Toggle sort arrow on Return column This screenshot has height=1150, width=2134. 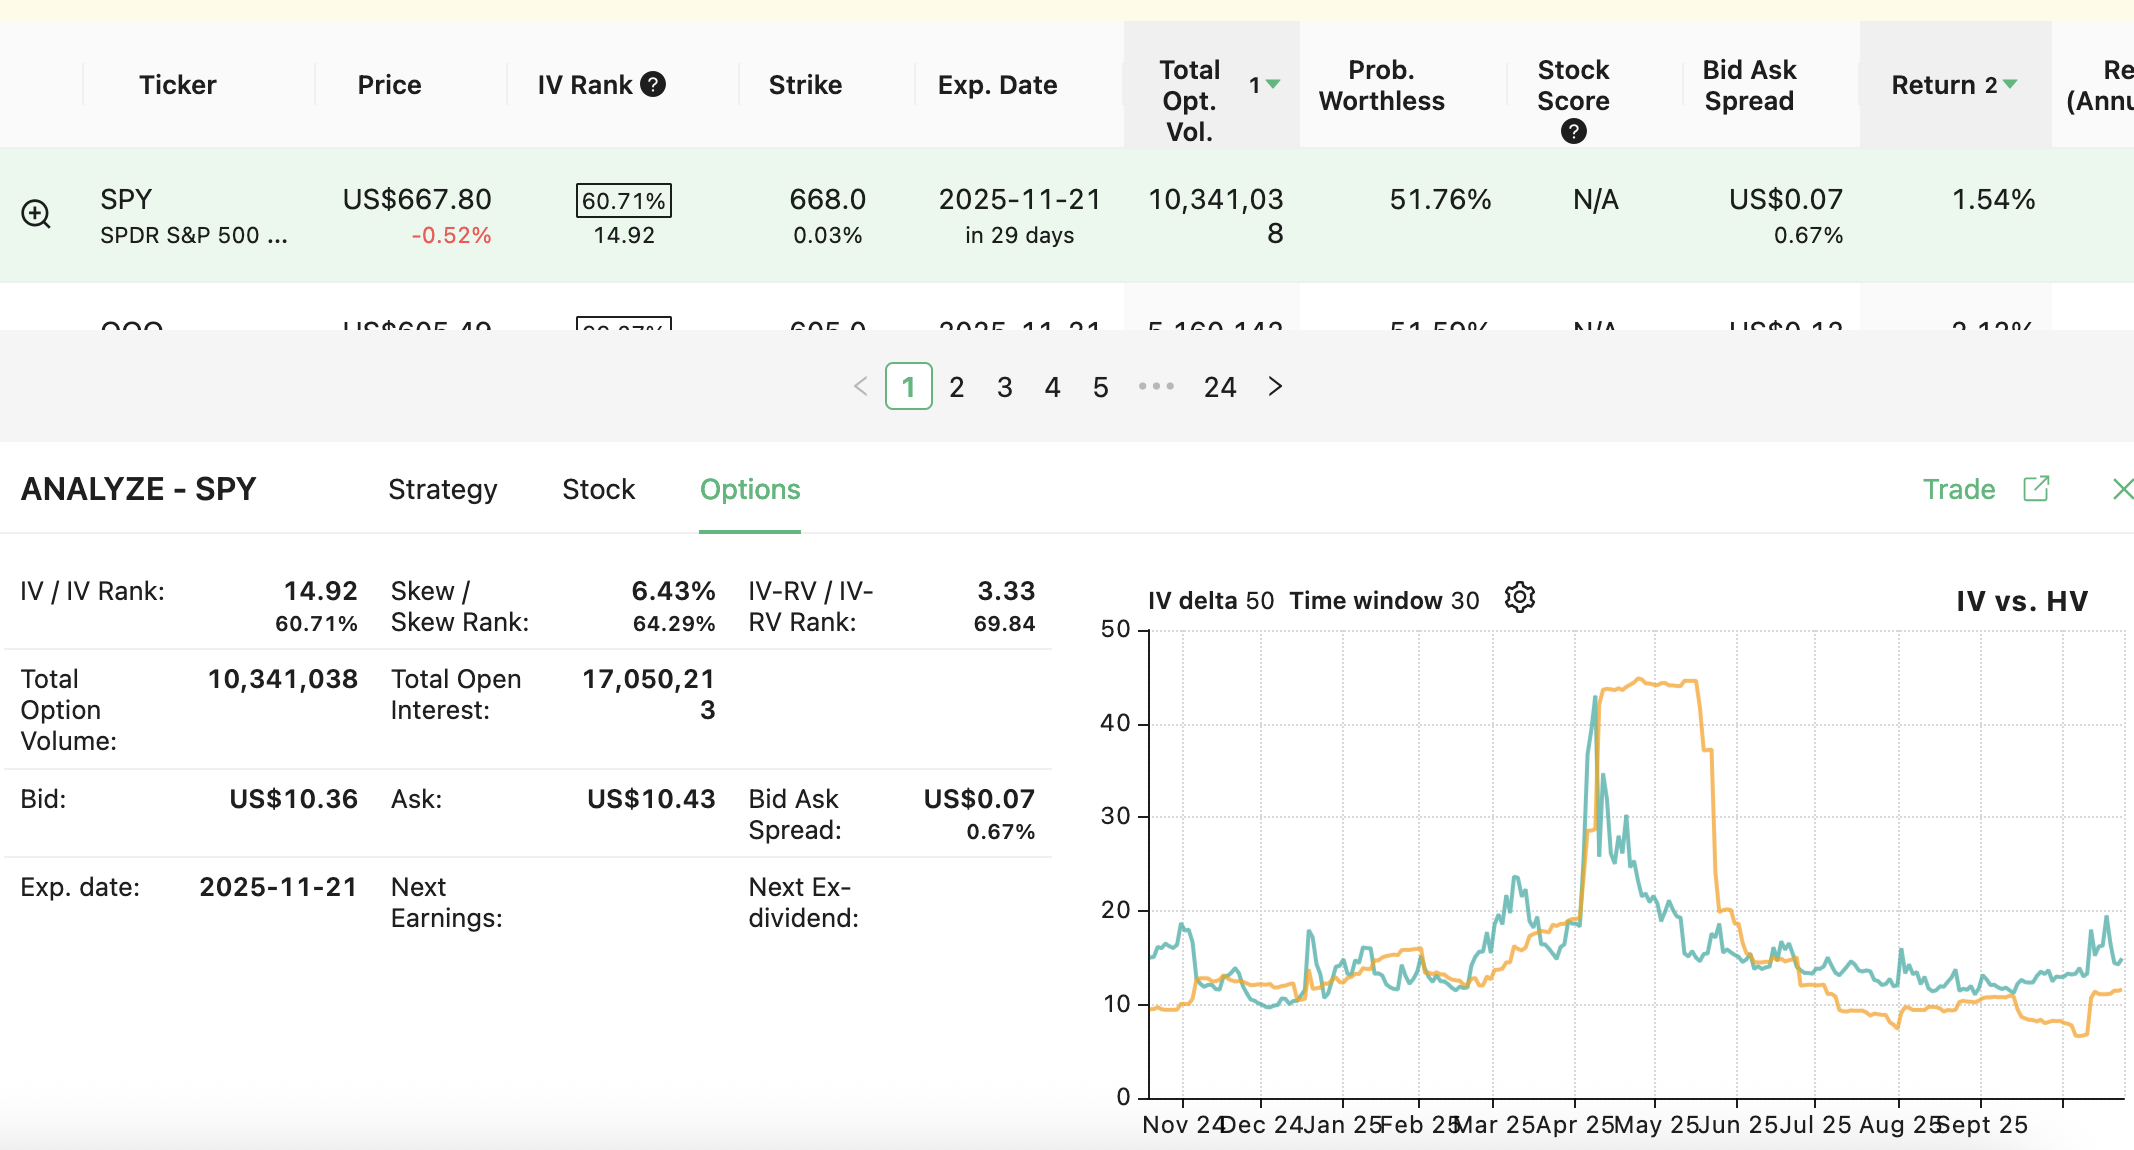tap(2010, 85)
